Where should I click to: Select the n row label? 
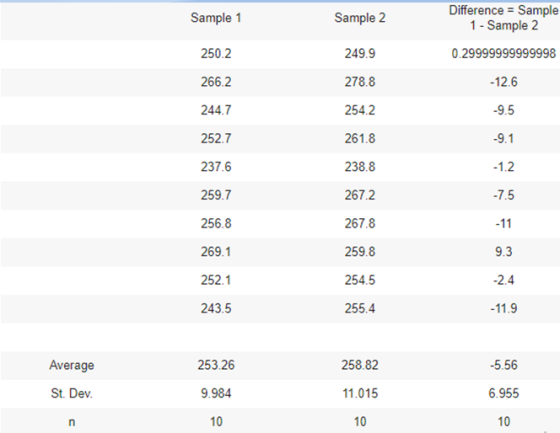pyautogui.click(x=71, y=422)
